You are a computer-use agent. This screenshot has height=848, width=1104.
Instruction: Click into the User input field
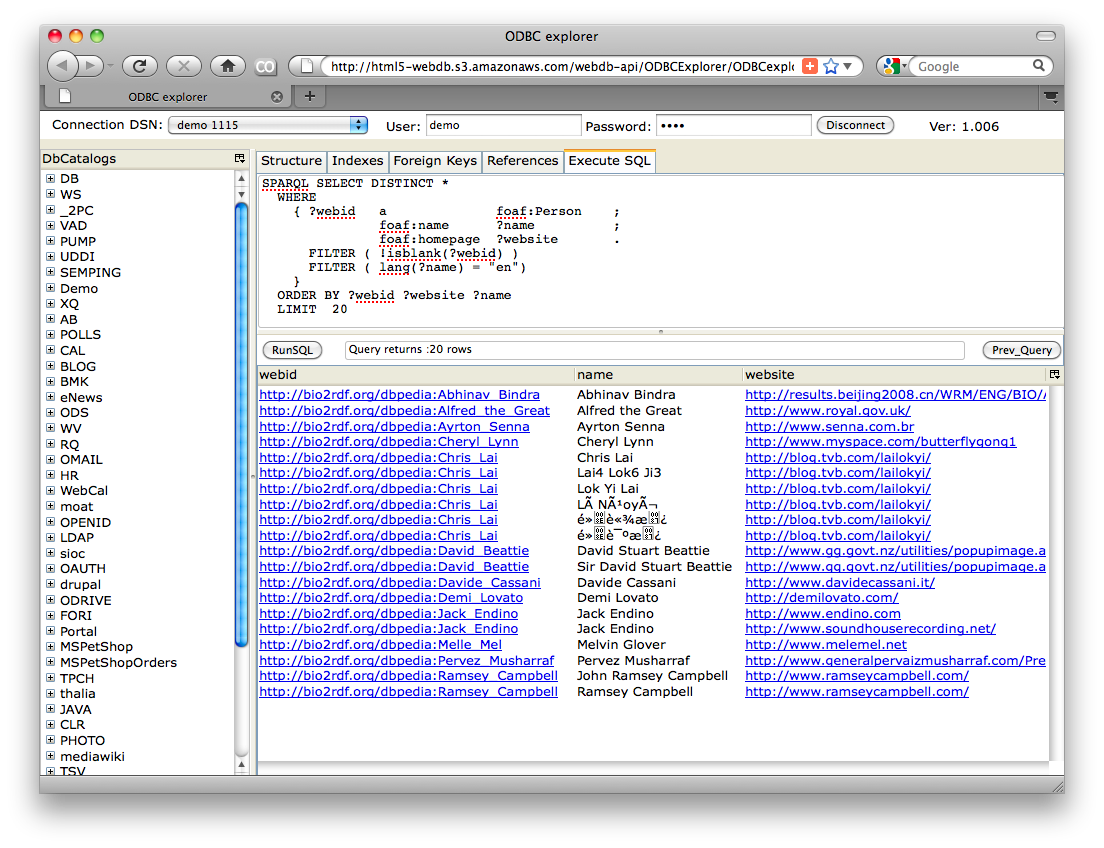pos(503,126)
